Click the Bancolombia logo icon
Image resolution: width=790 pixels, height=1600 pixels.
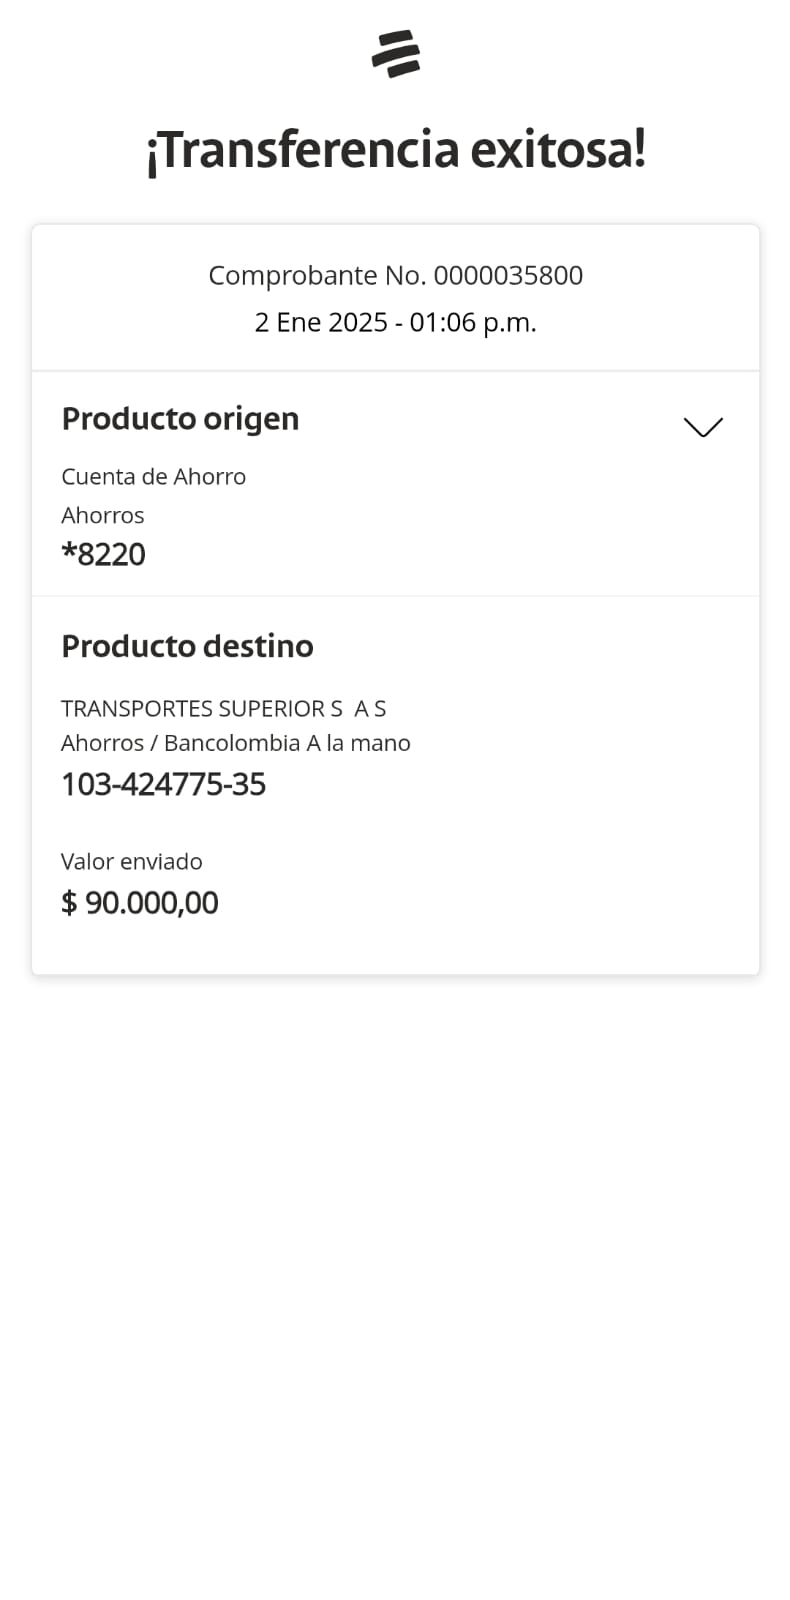pos(396,54)
